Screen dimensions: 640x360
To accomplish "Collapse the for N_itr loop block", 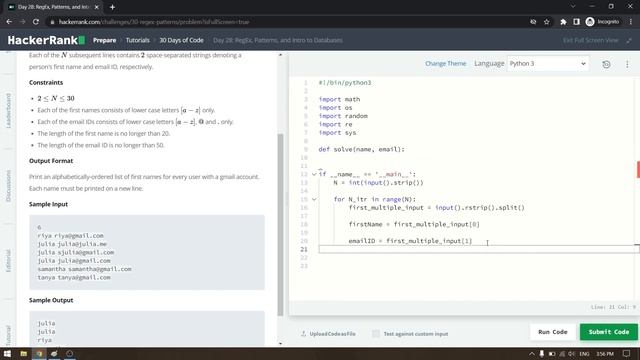I will coord(314,199).
